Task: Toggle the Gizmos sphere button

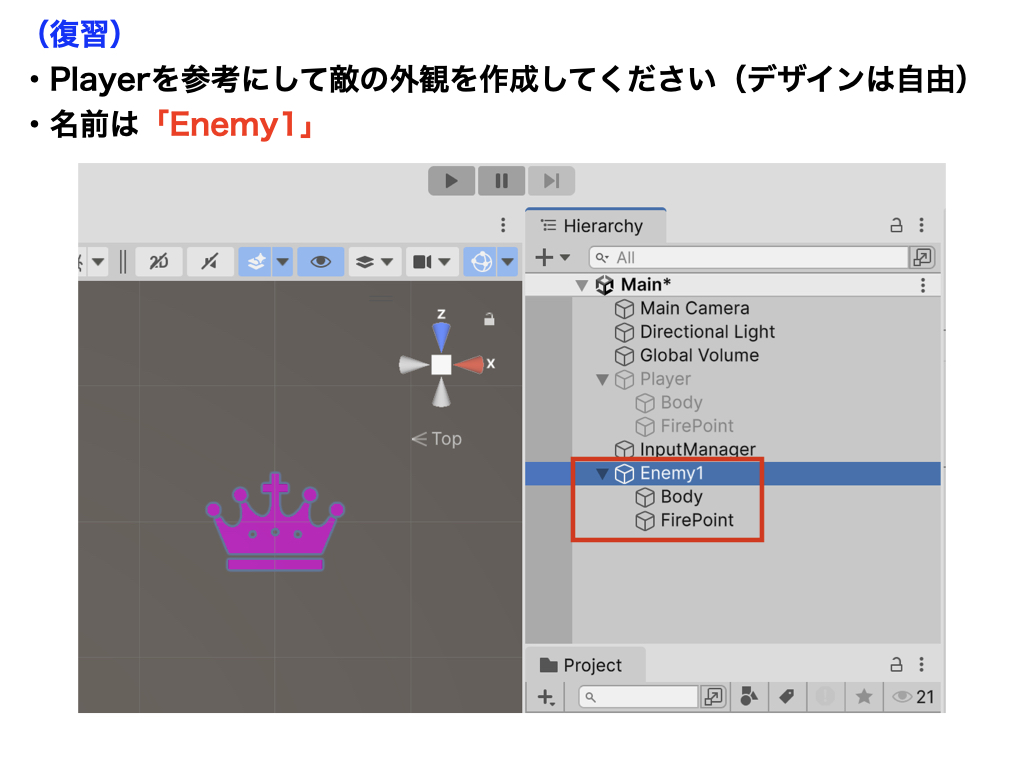Action: point(481,262)
